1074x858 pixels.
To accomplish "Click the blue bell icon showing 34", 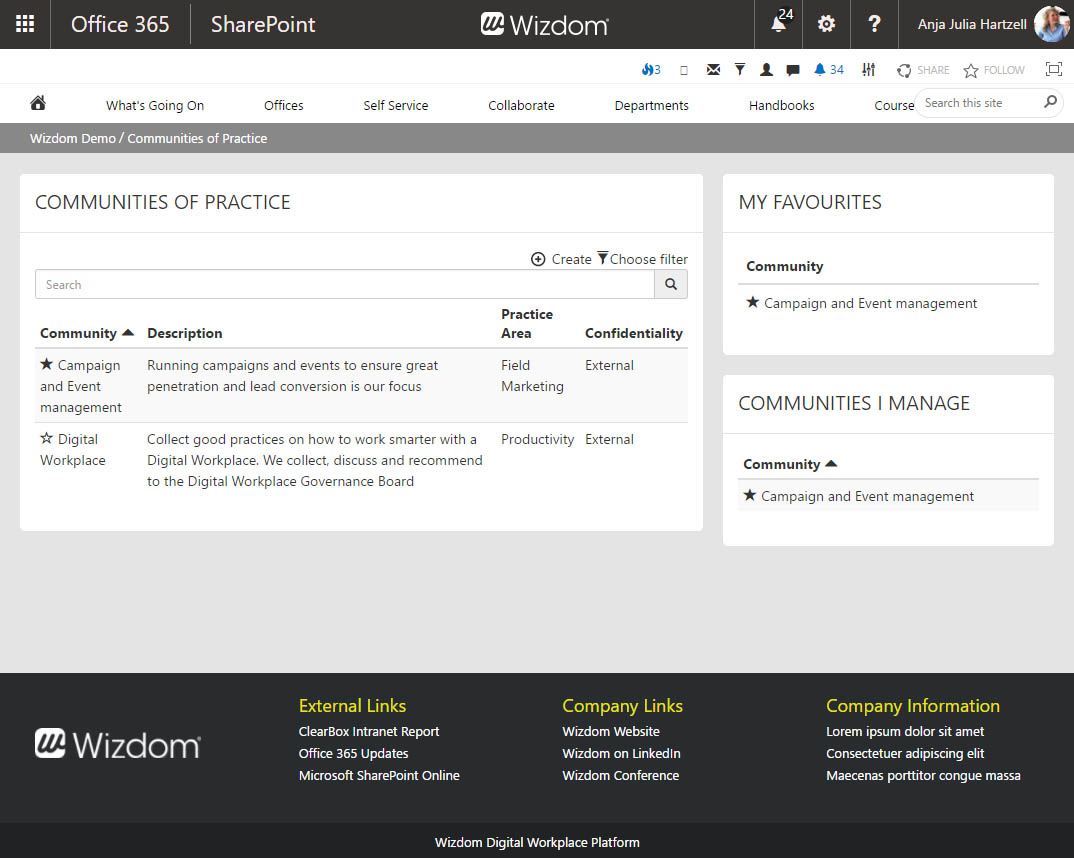I will pyautogui.click(x=828, y=69).
